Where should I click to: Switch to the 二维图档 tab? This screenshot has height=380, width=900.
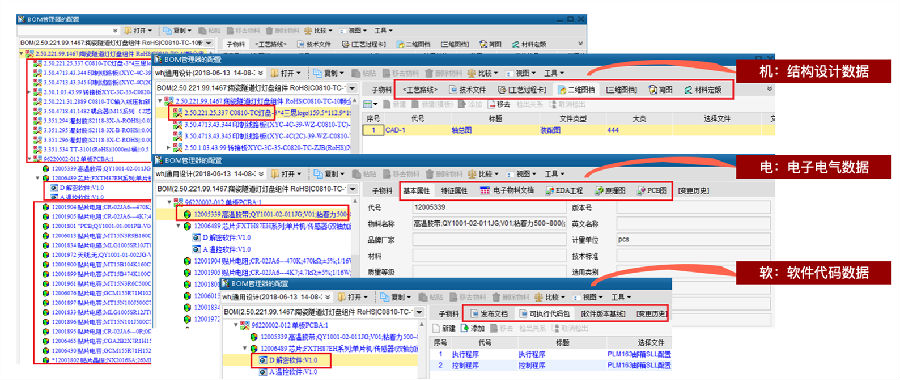pos(576,90)
